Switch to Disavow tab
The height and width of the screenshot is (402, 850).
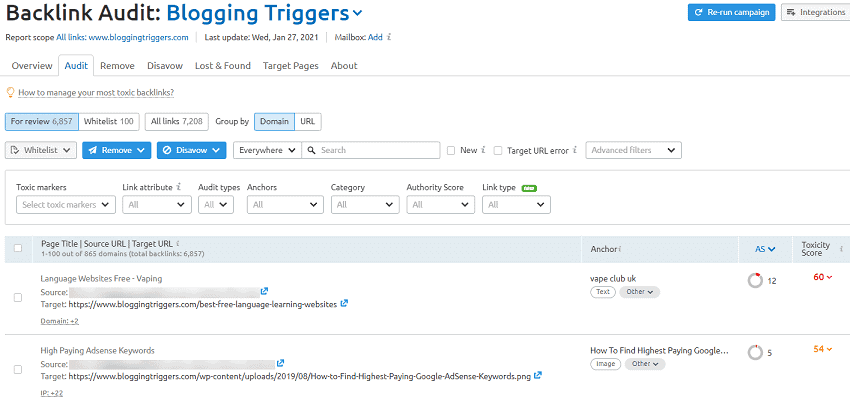click(165, 66)
